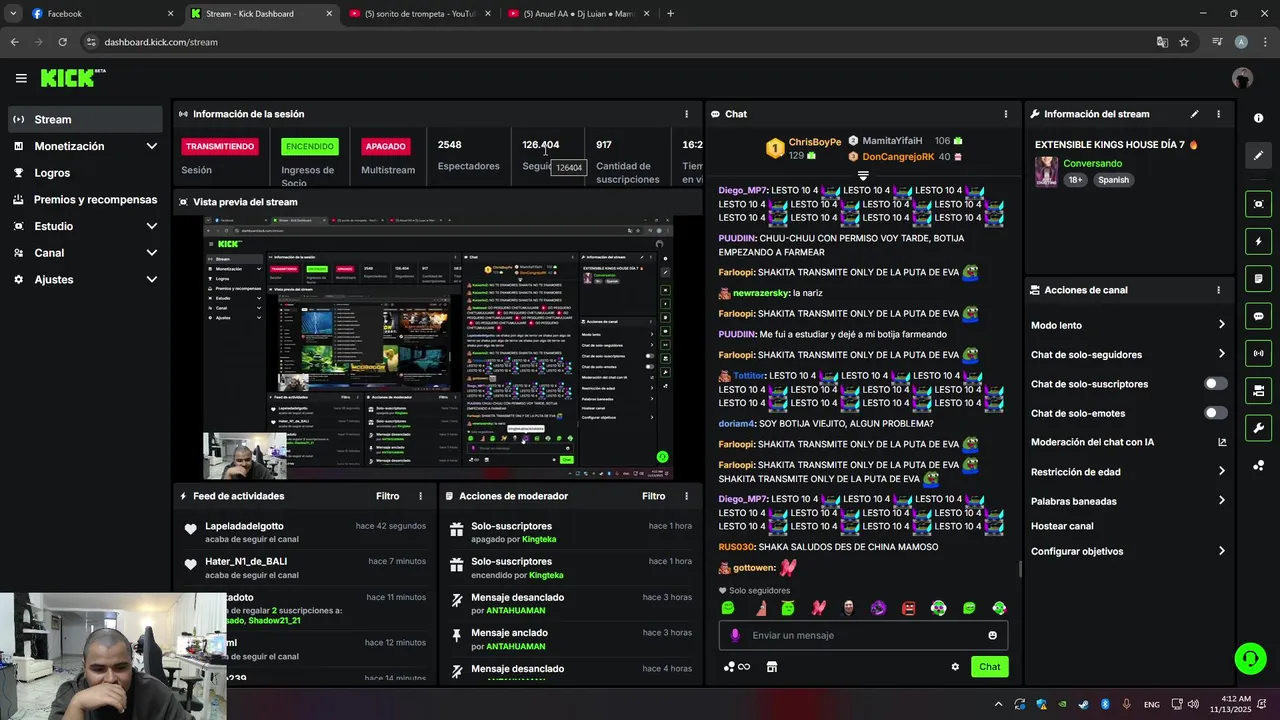
Task: Expand the Estudio sidebar section
Action: tap(85, 226)
